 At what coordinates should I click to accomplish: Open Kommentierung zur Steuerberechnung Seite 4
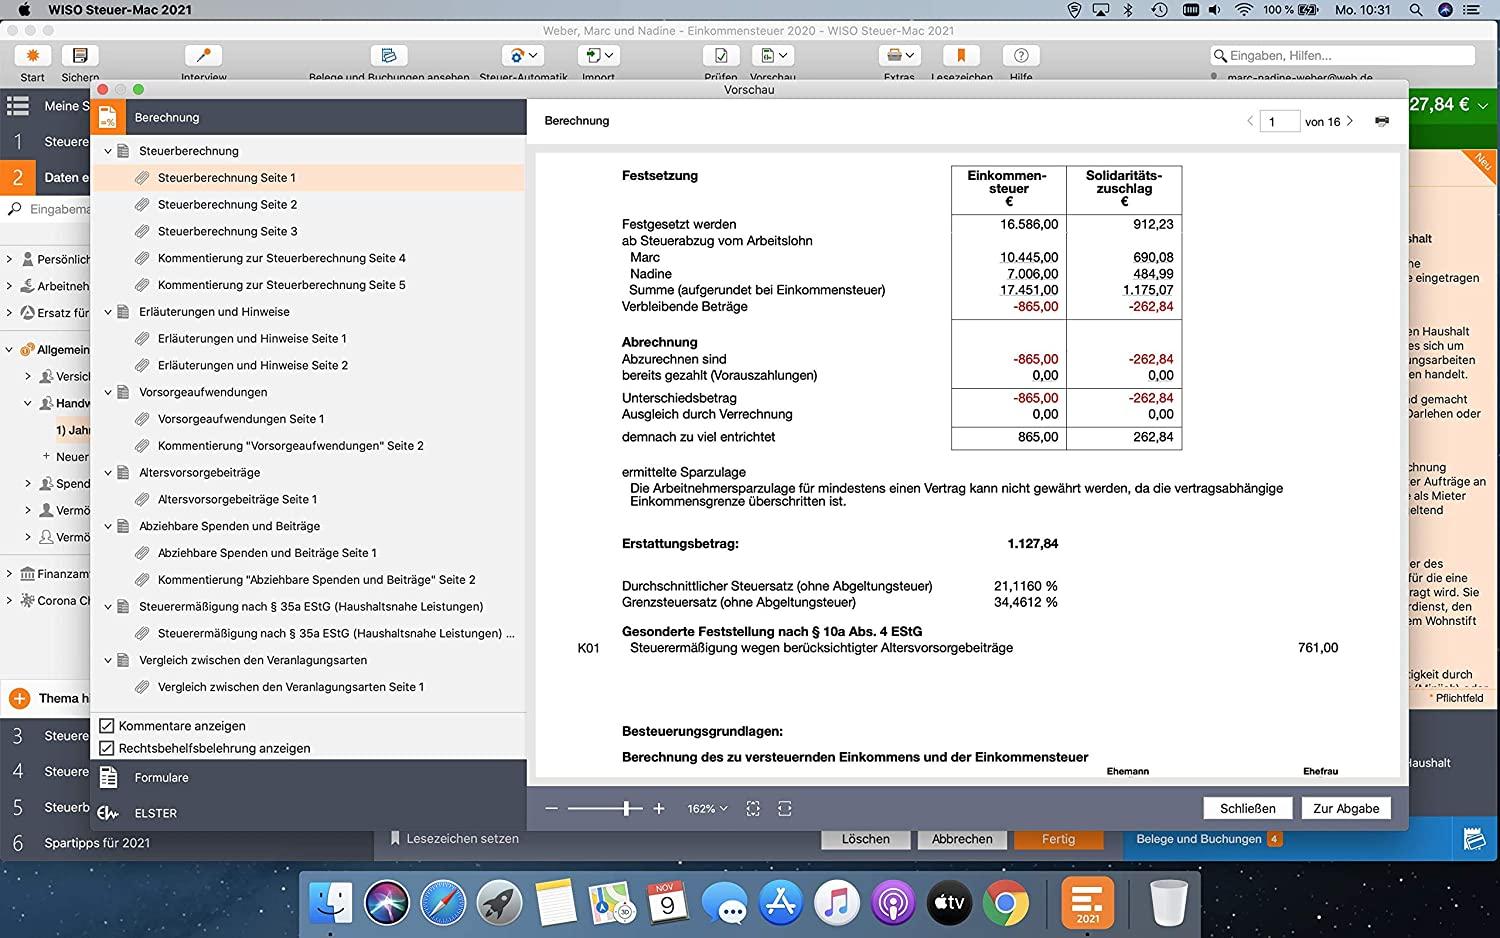(x=281, y=258)
